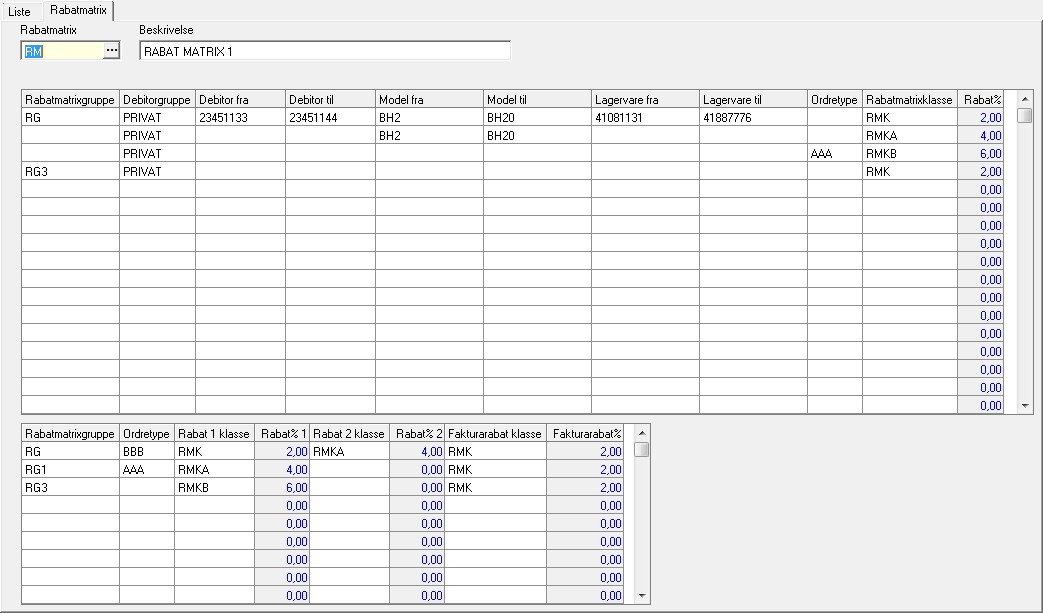Click the RMKB Rabatmatrixklasse cell in upper grid
This screenshot has height=613, width=1043.
click(x=909, y=154)
